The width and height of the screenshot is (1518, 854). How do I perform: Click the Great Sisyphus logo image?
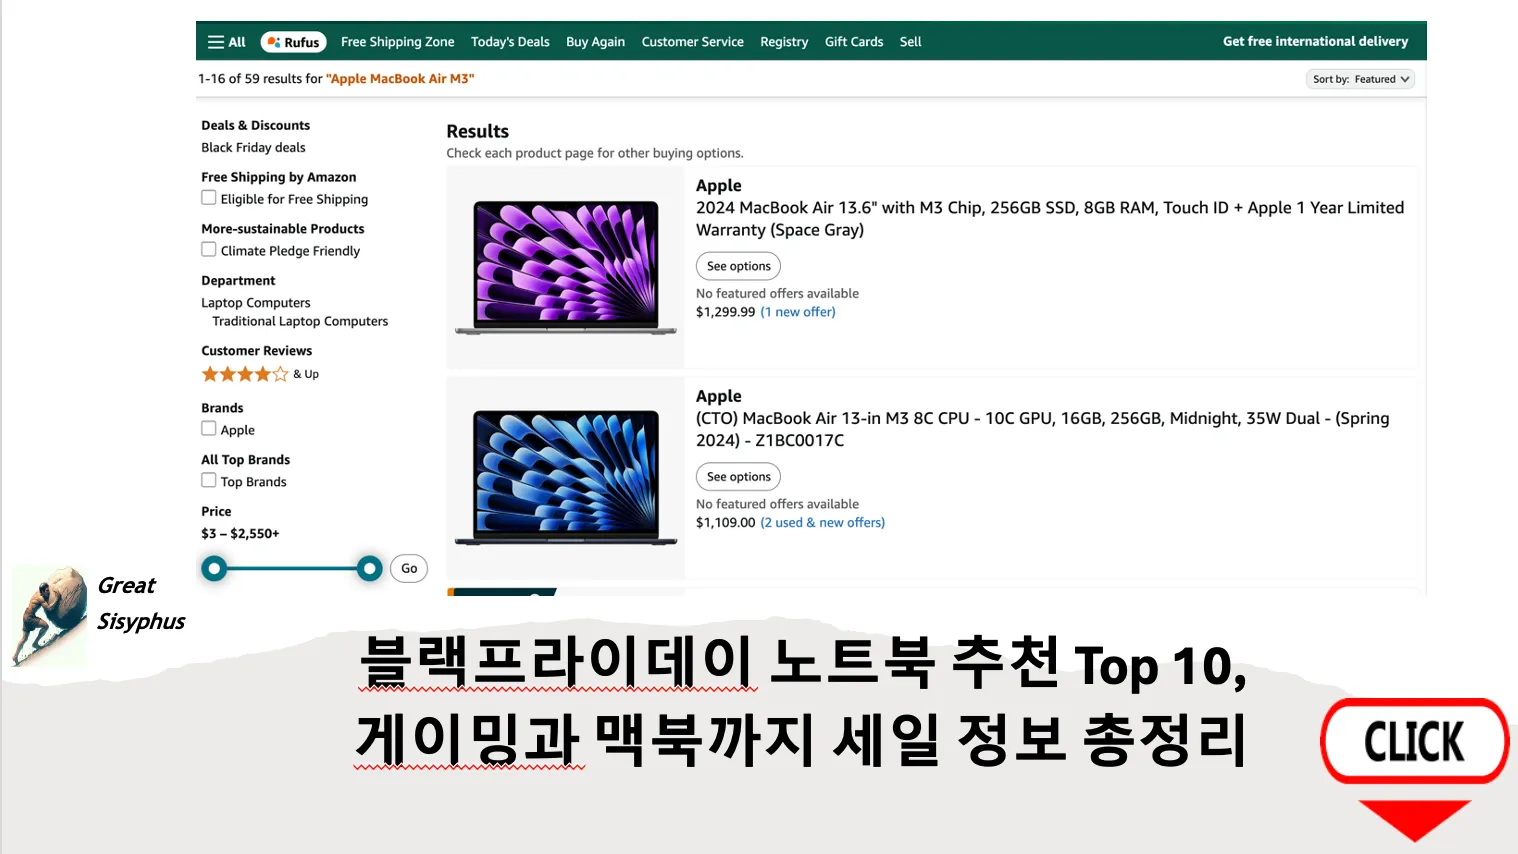click(49, 615)
